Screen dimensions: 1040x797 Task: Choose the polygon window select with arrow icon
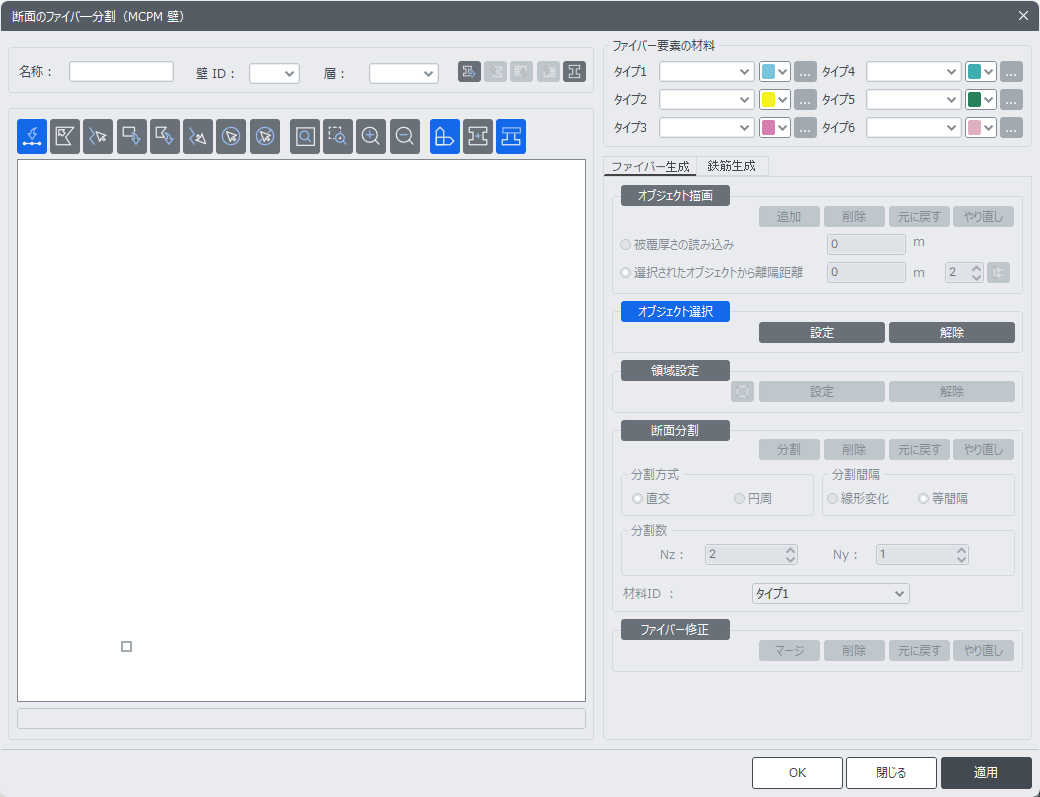click(164, 137)
